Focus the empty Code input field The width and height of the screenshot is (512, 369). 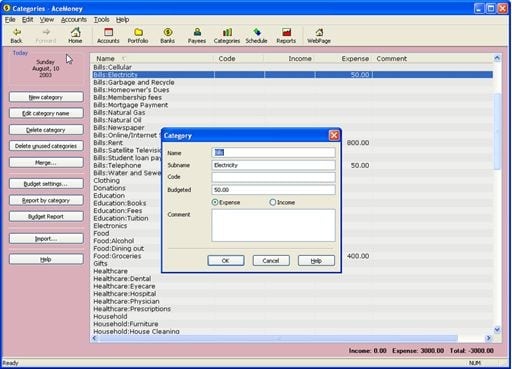[x=273, y=177]
